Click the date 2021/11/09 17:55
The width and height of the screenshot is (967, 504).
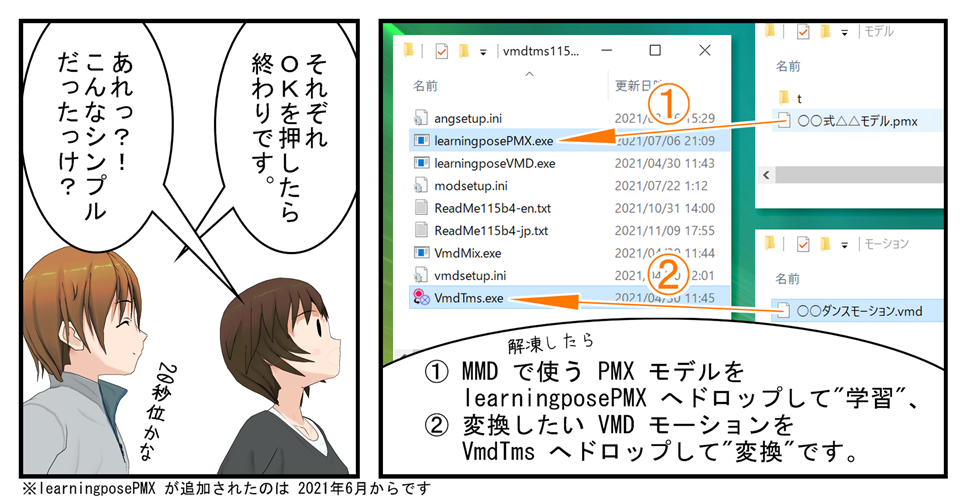(664, 231)
